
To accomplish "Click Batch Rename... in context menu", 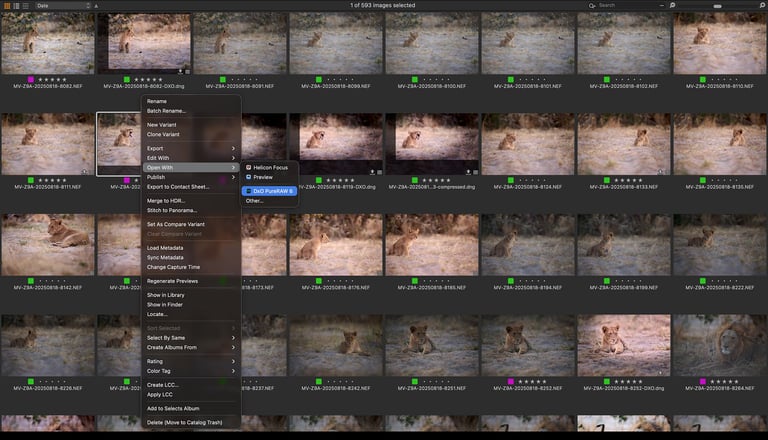I will (x=167, y=111).
